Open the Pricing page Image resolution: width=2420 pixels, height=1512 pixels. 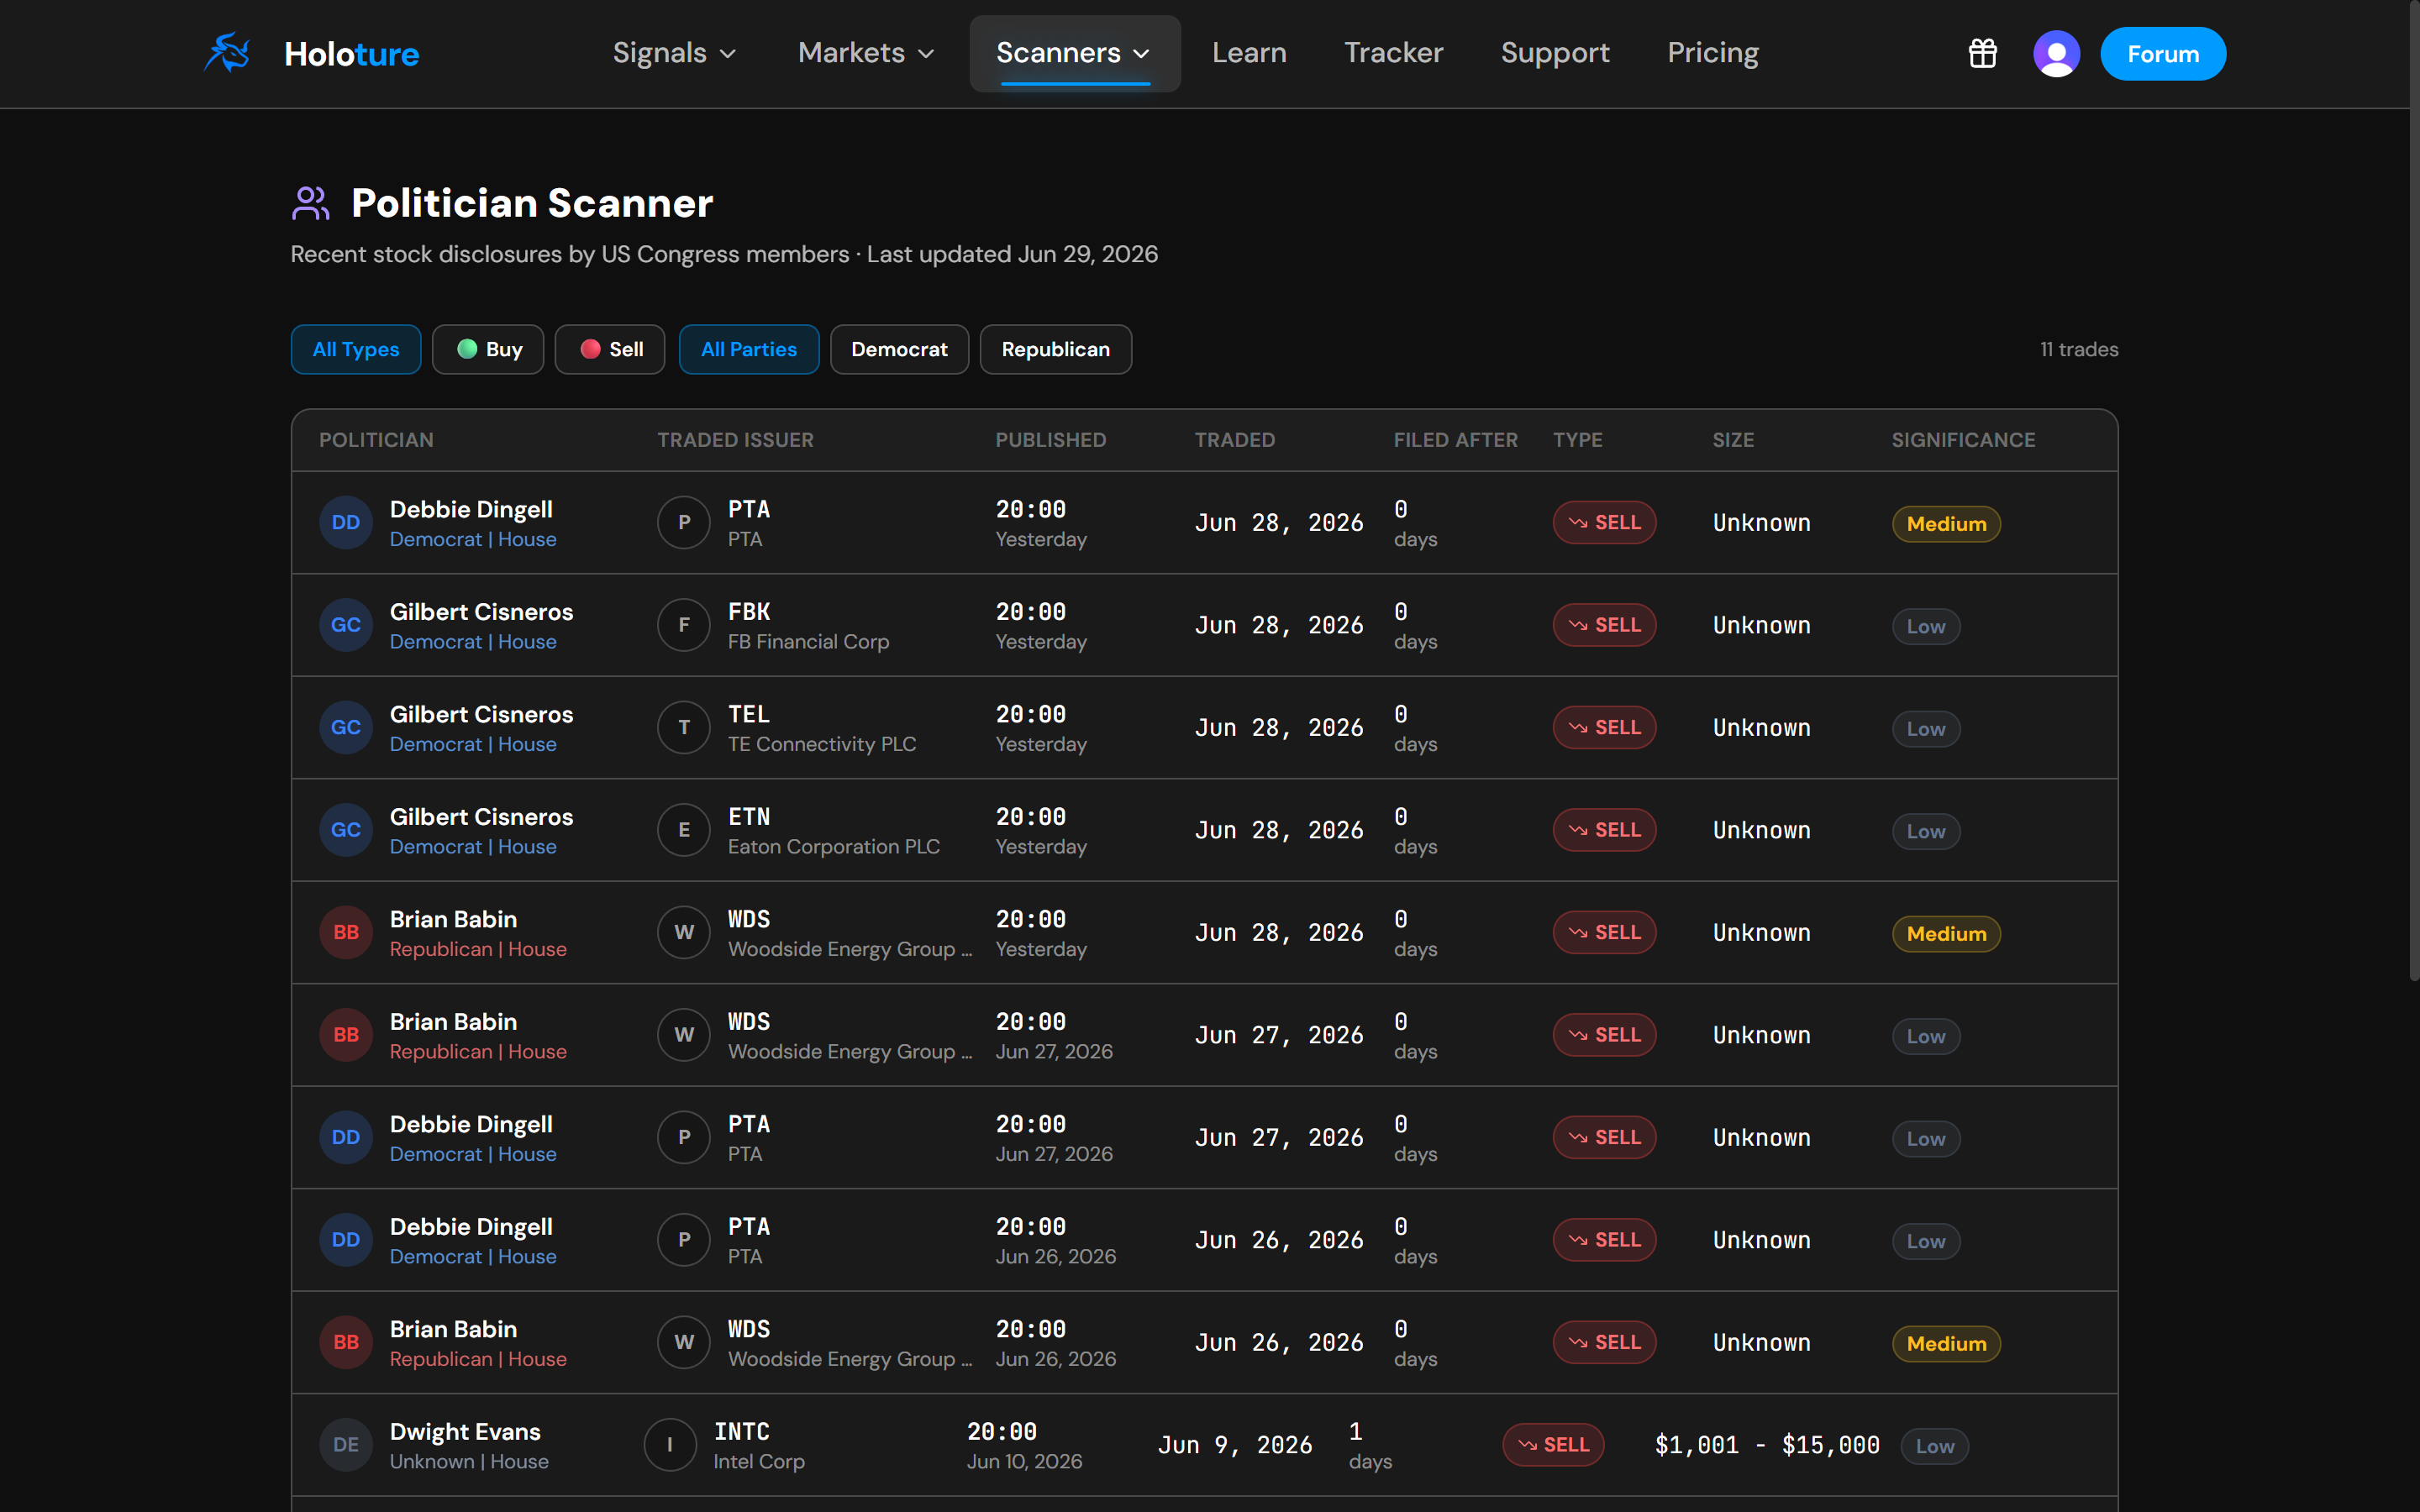click(x=1712, y=53)
